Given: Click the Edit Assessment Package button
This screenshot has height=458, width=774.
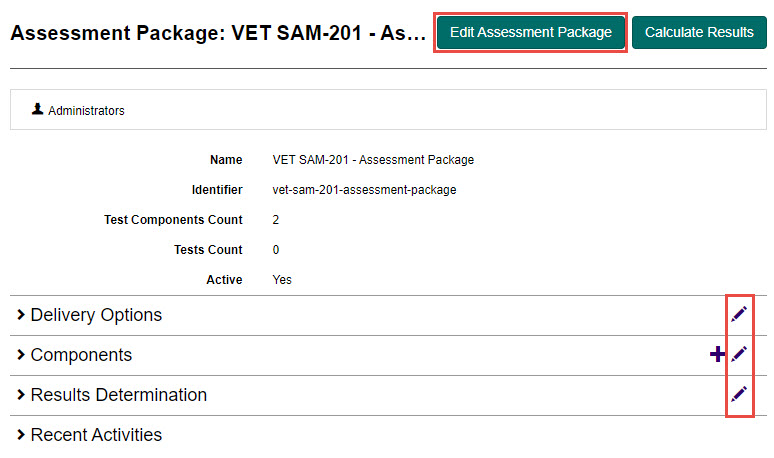Looking at the screenshot, I should (x=530, y=32).
